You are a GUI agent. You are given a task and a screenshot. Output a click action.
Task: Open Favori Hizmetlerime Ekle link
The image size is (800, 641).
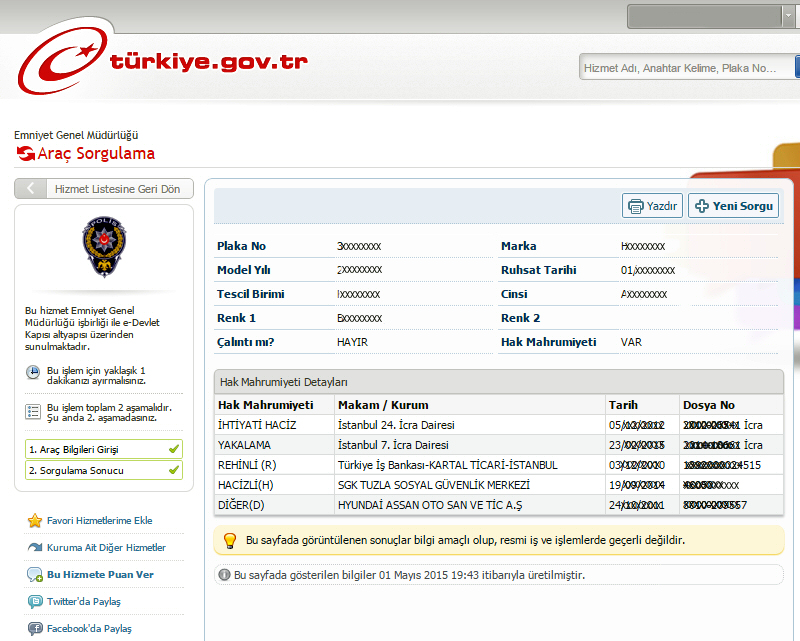point(99,521)
